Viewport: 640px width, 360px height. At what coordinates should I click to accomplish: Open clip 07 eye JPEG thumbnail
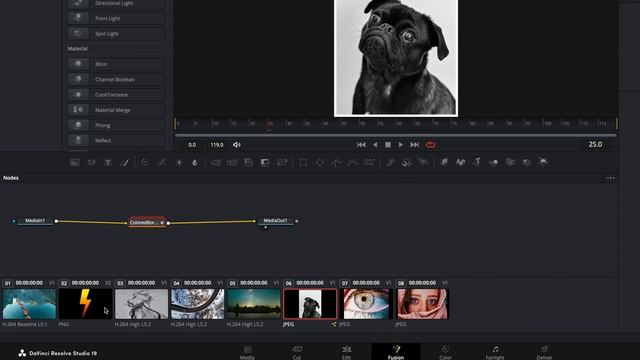point(366,304)
